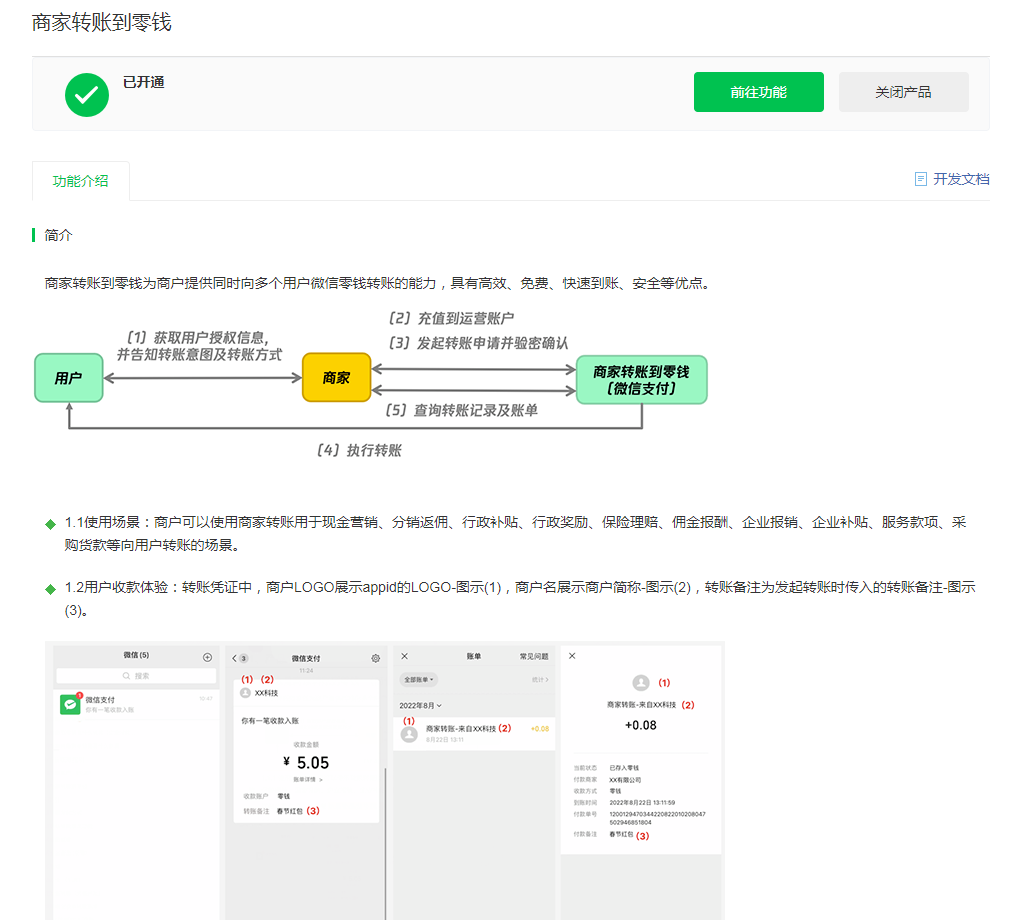Click the 你有一笔收款入账 message text in the card
1024x920 pixels.
(270, 721)
